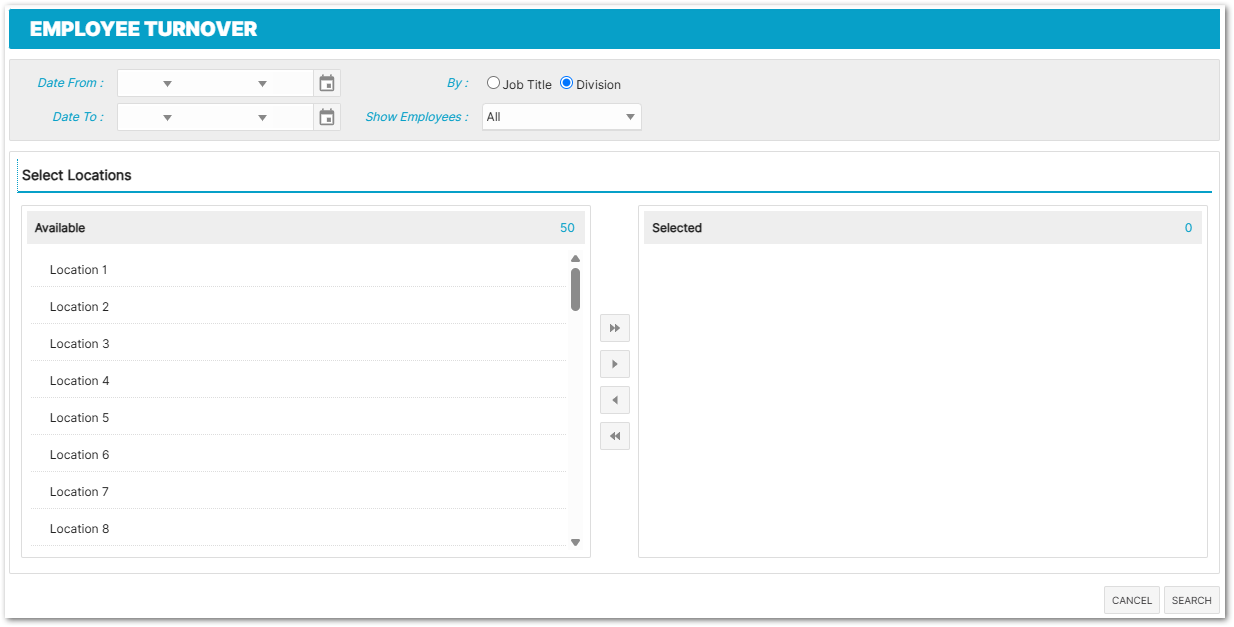
Task: Select the Job Title radio button
Action: [x=494, y=84]
